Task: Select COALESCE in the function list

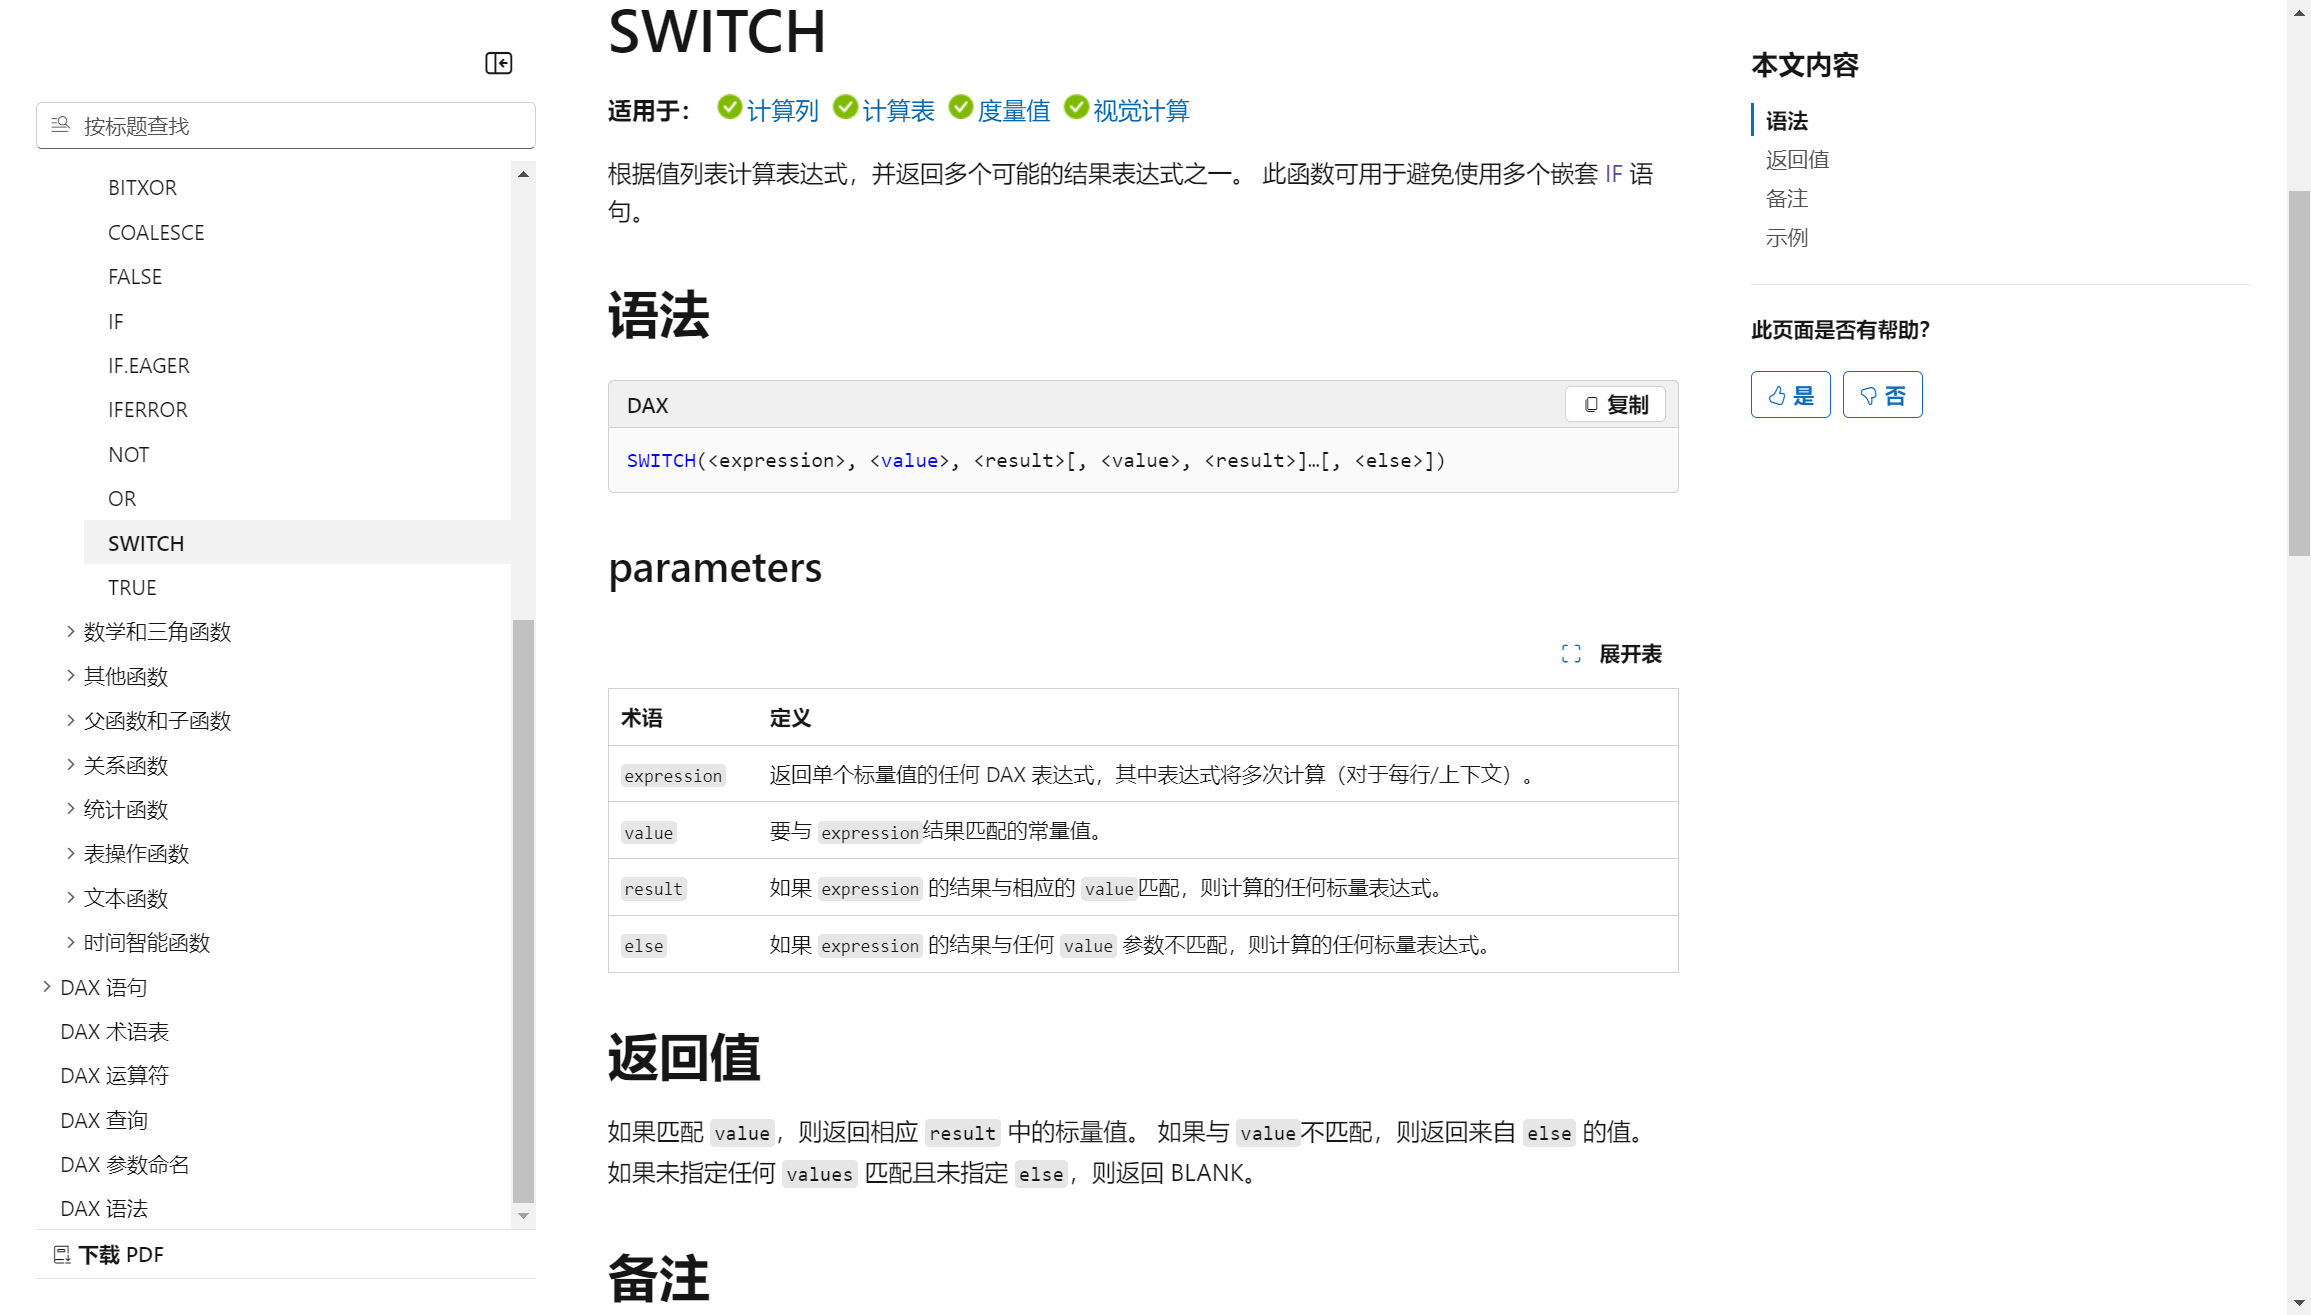Action: (x=156, y=232)
